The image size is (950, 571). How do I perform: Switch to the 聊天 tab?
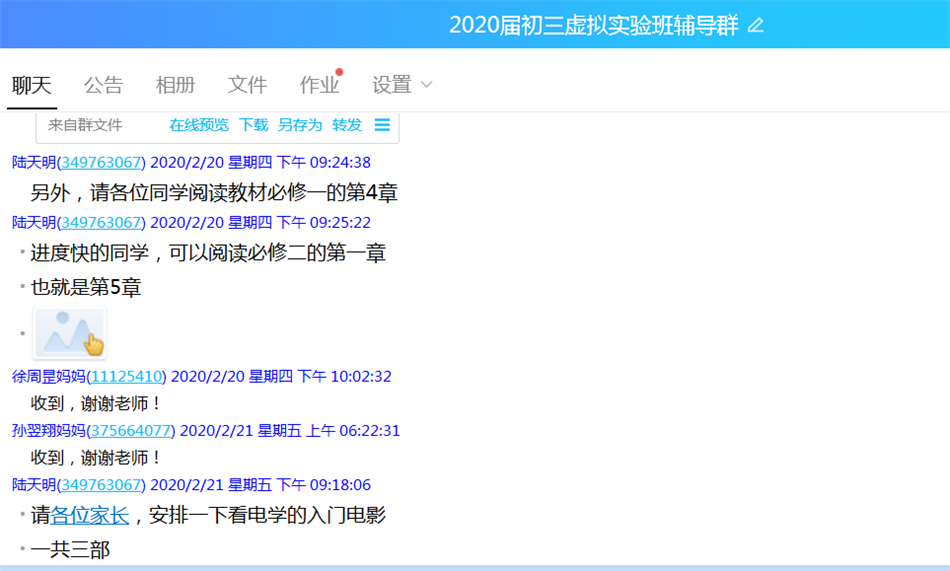pos(32,85)
